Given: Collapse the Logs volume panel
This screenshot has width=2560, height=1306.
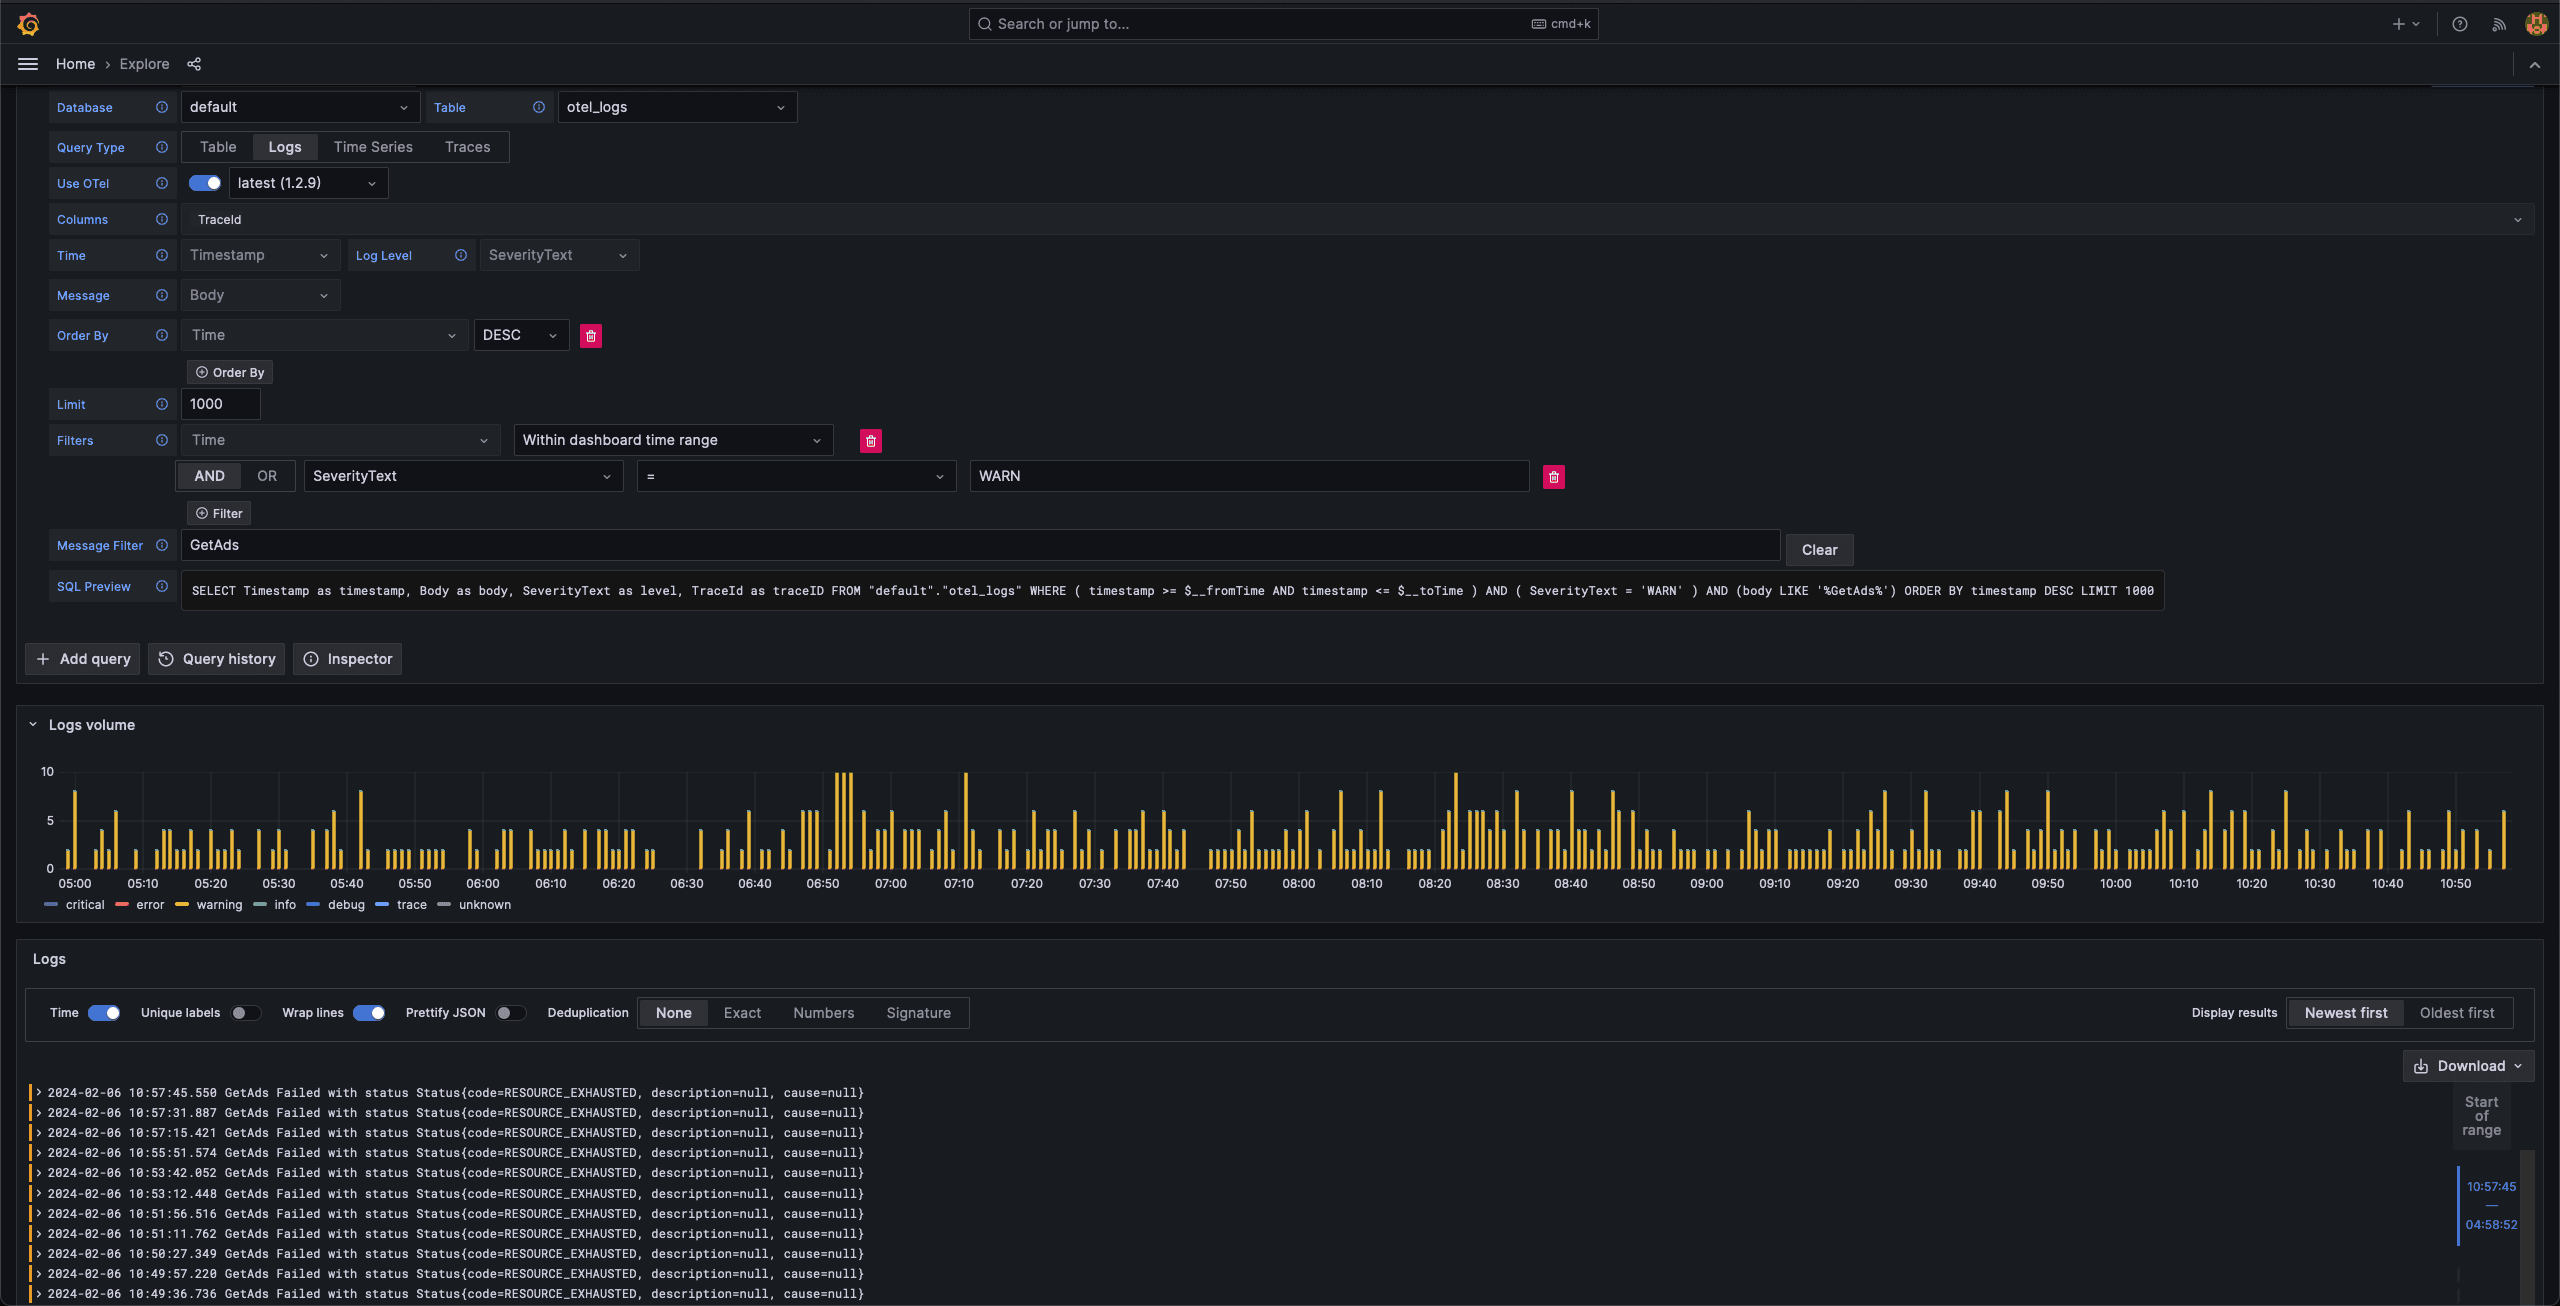Looking at the screenshot, I should tap(33, 725).
